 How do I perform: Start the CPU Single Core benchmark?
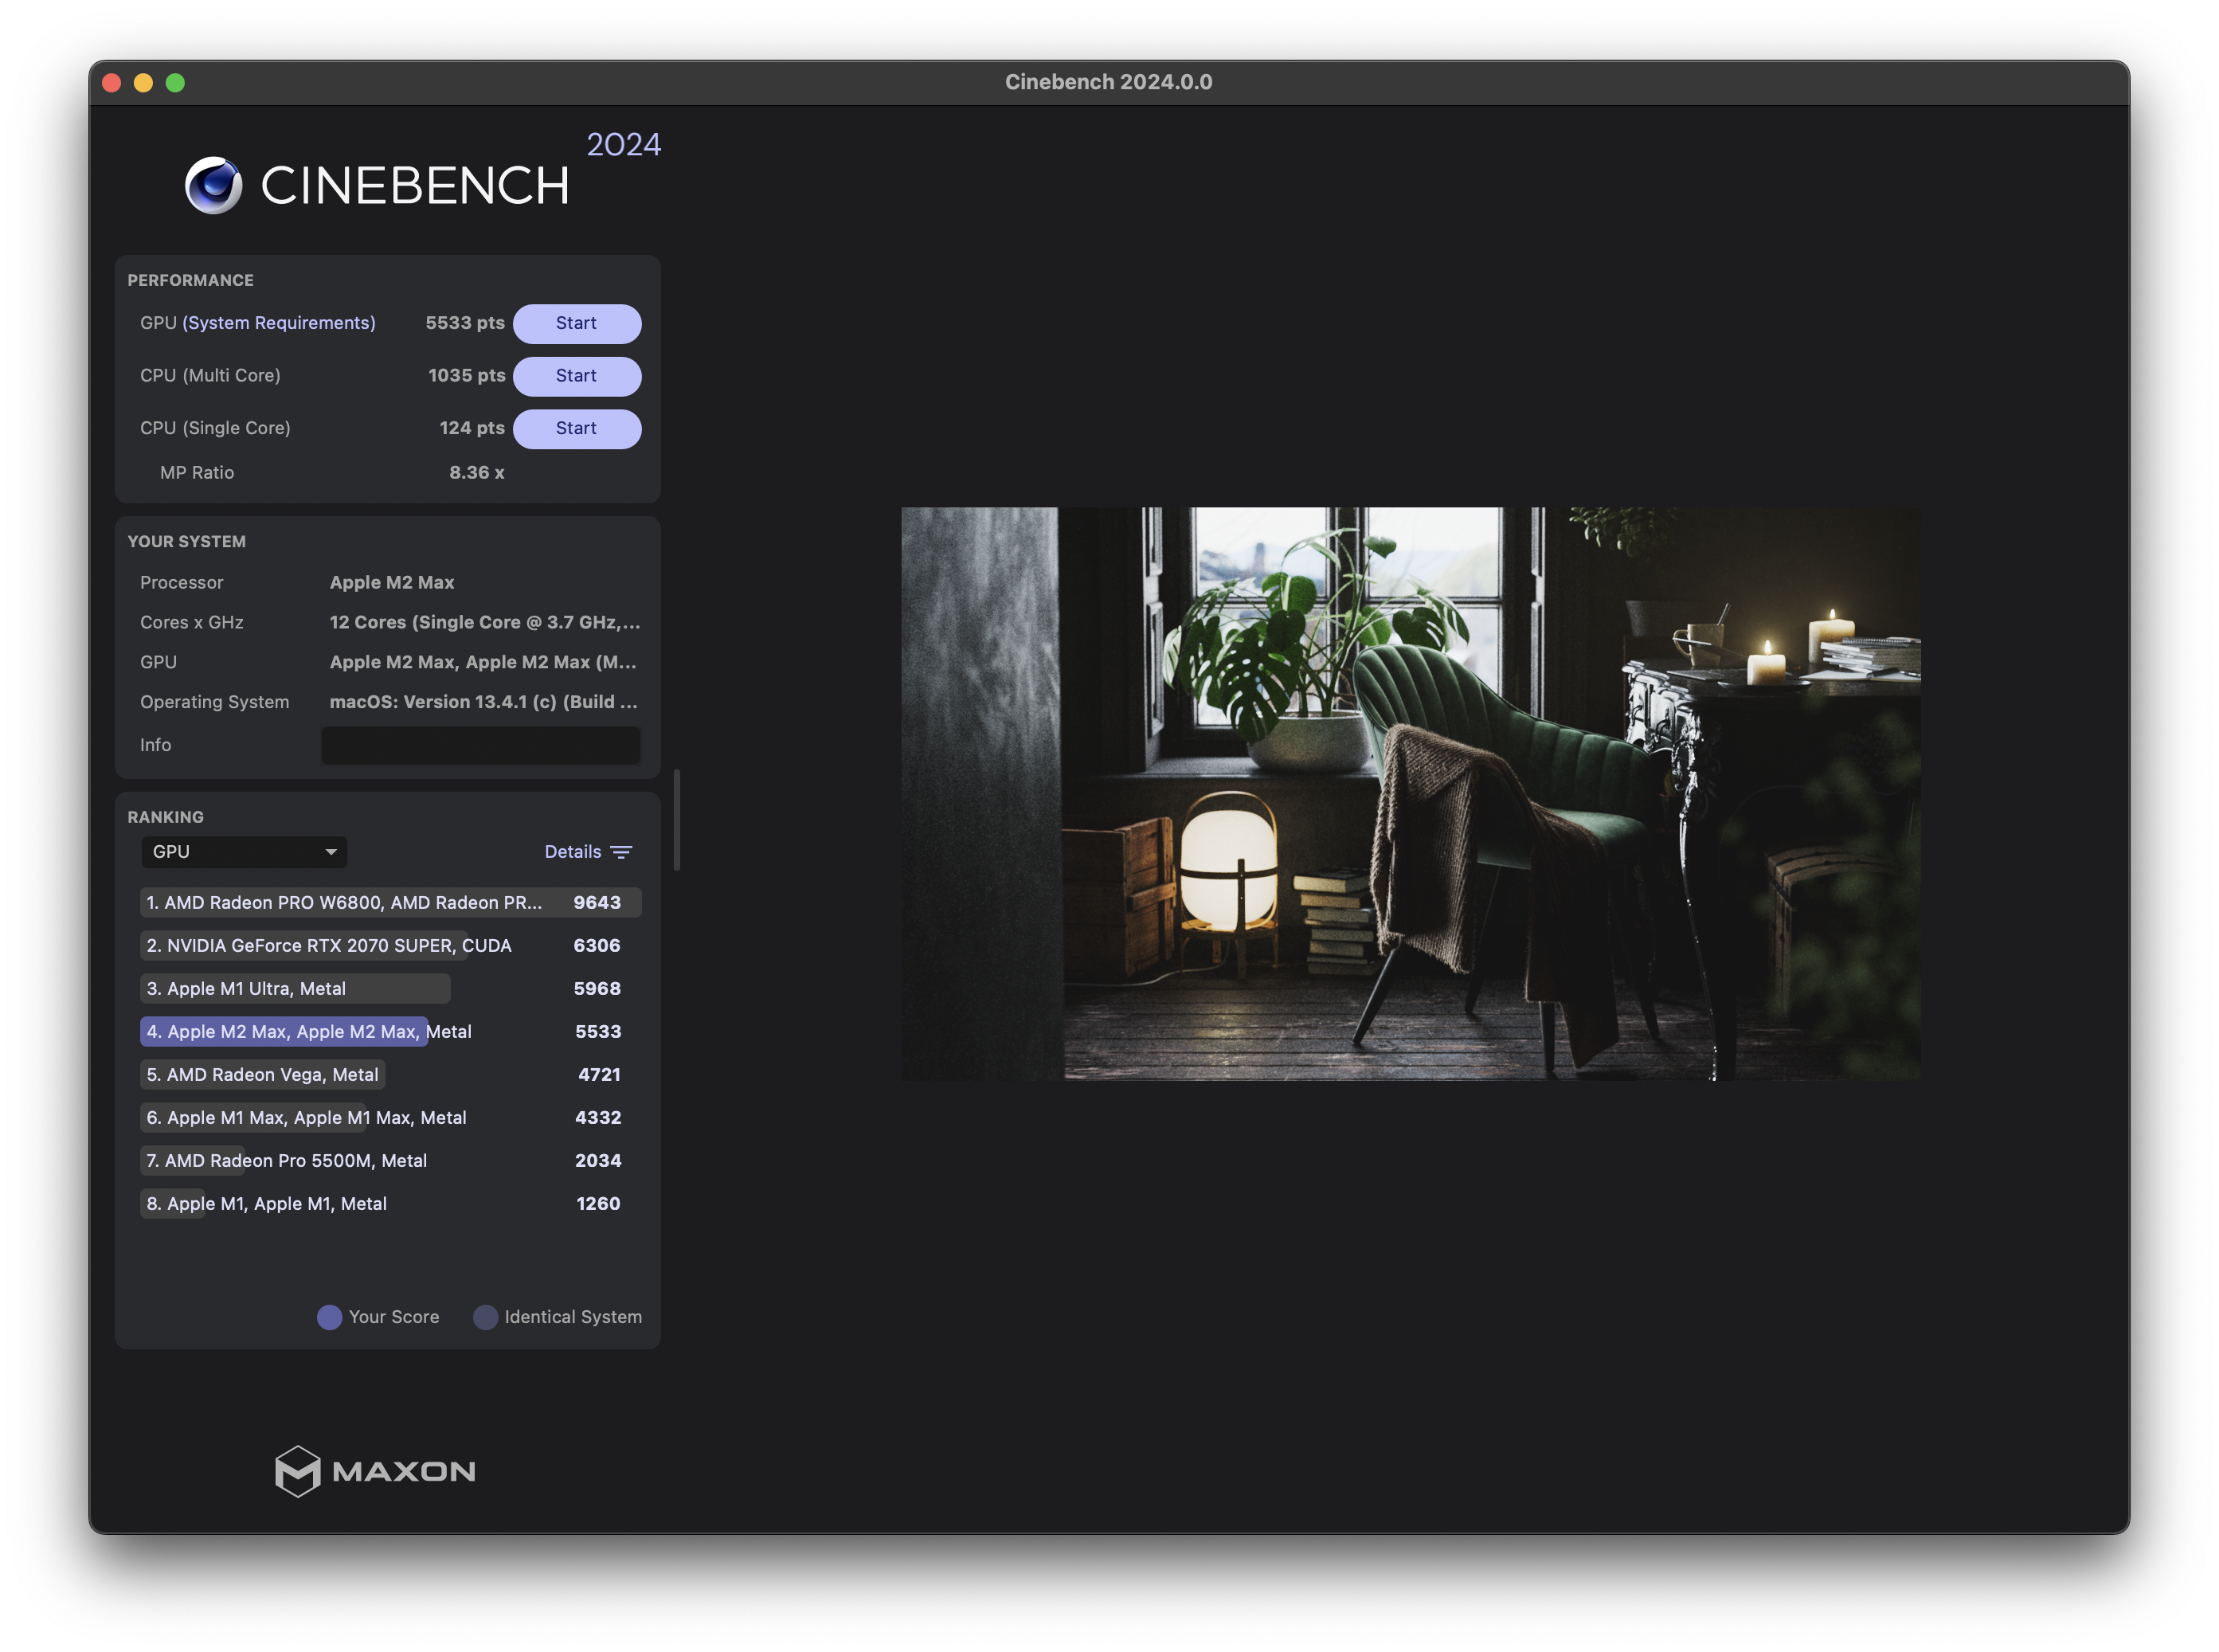(x=576, y=428)
